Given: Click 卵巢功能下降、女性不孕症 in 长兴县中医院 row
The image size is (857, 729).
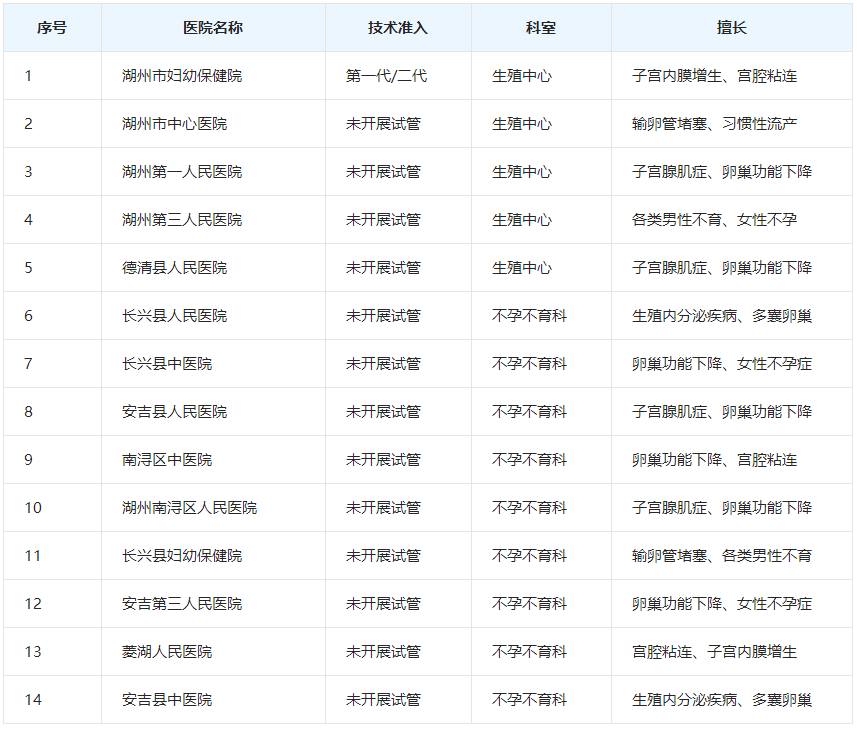Looking at the screenshot, I should point(722,364).
